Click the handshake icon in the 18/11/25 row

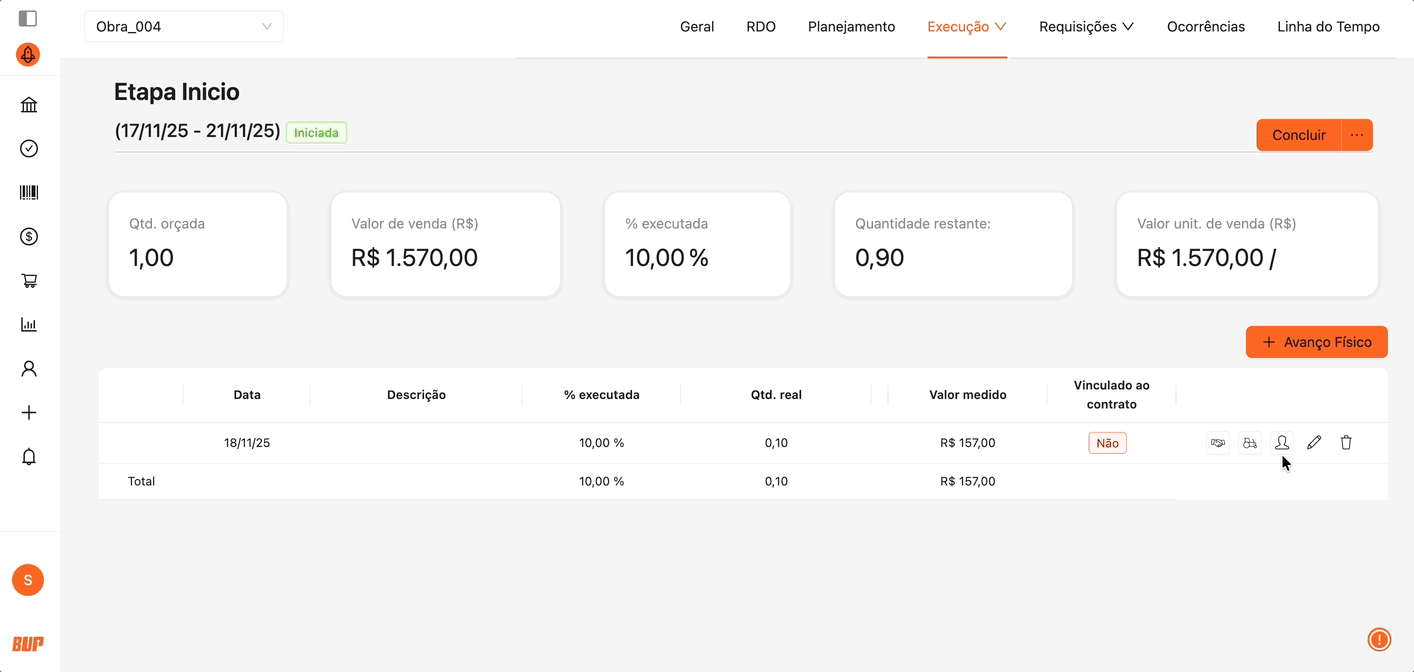click(1218, 443)
